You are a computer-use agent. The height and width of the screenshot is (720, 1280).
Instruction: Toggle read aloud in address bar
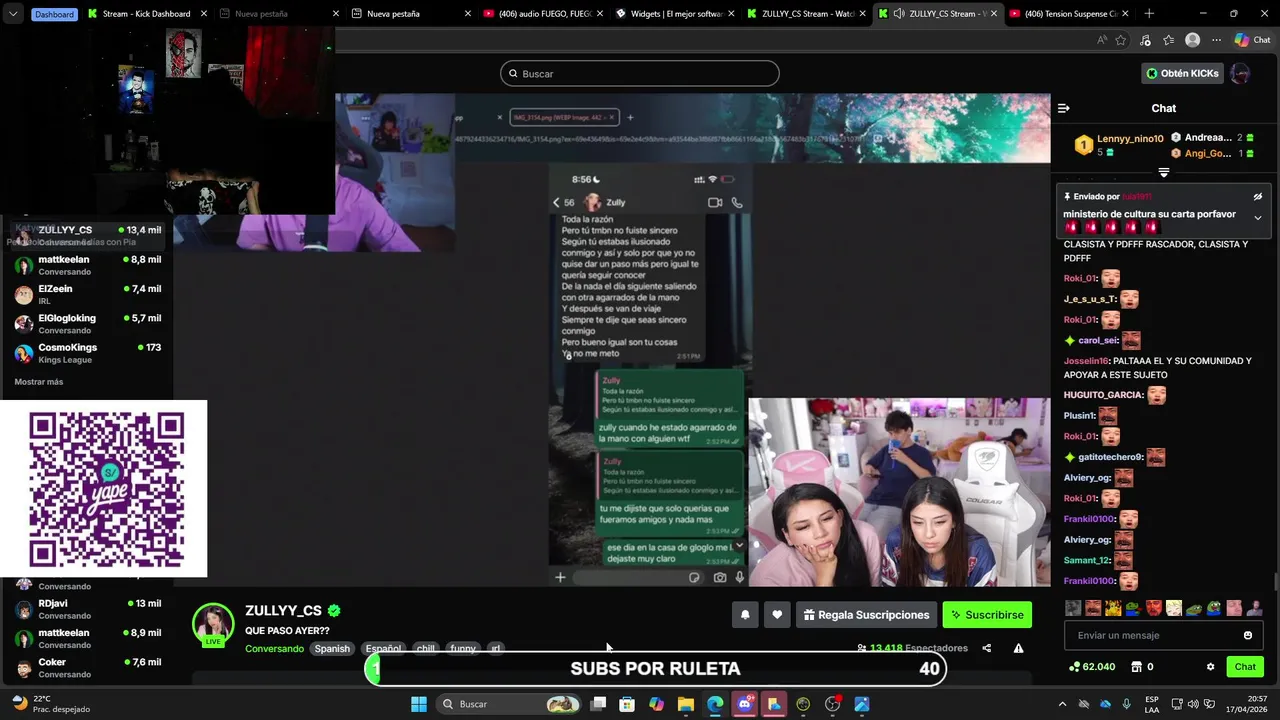(x=1101, y=40)
